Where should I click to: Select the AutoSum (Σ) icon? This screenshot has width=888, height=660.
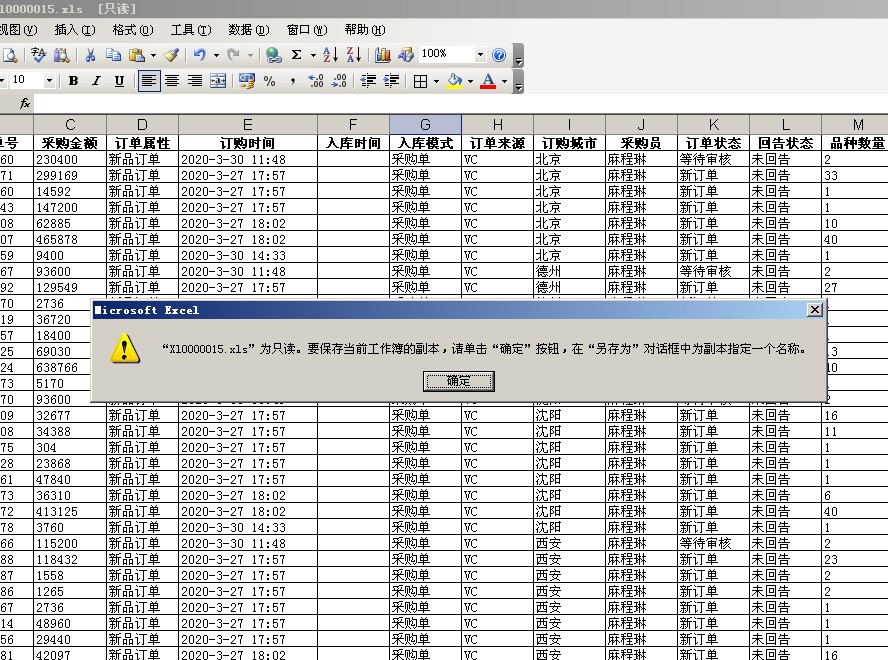(296, 54)
